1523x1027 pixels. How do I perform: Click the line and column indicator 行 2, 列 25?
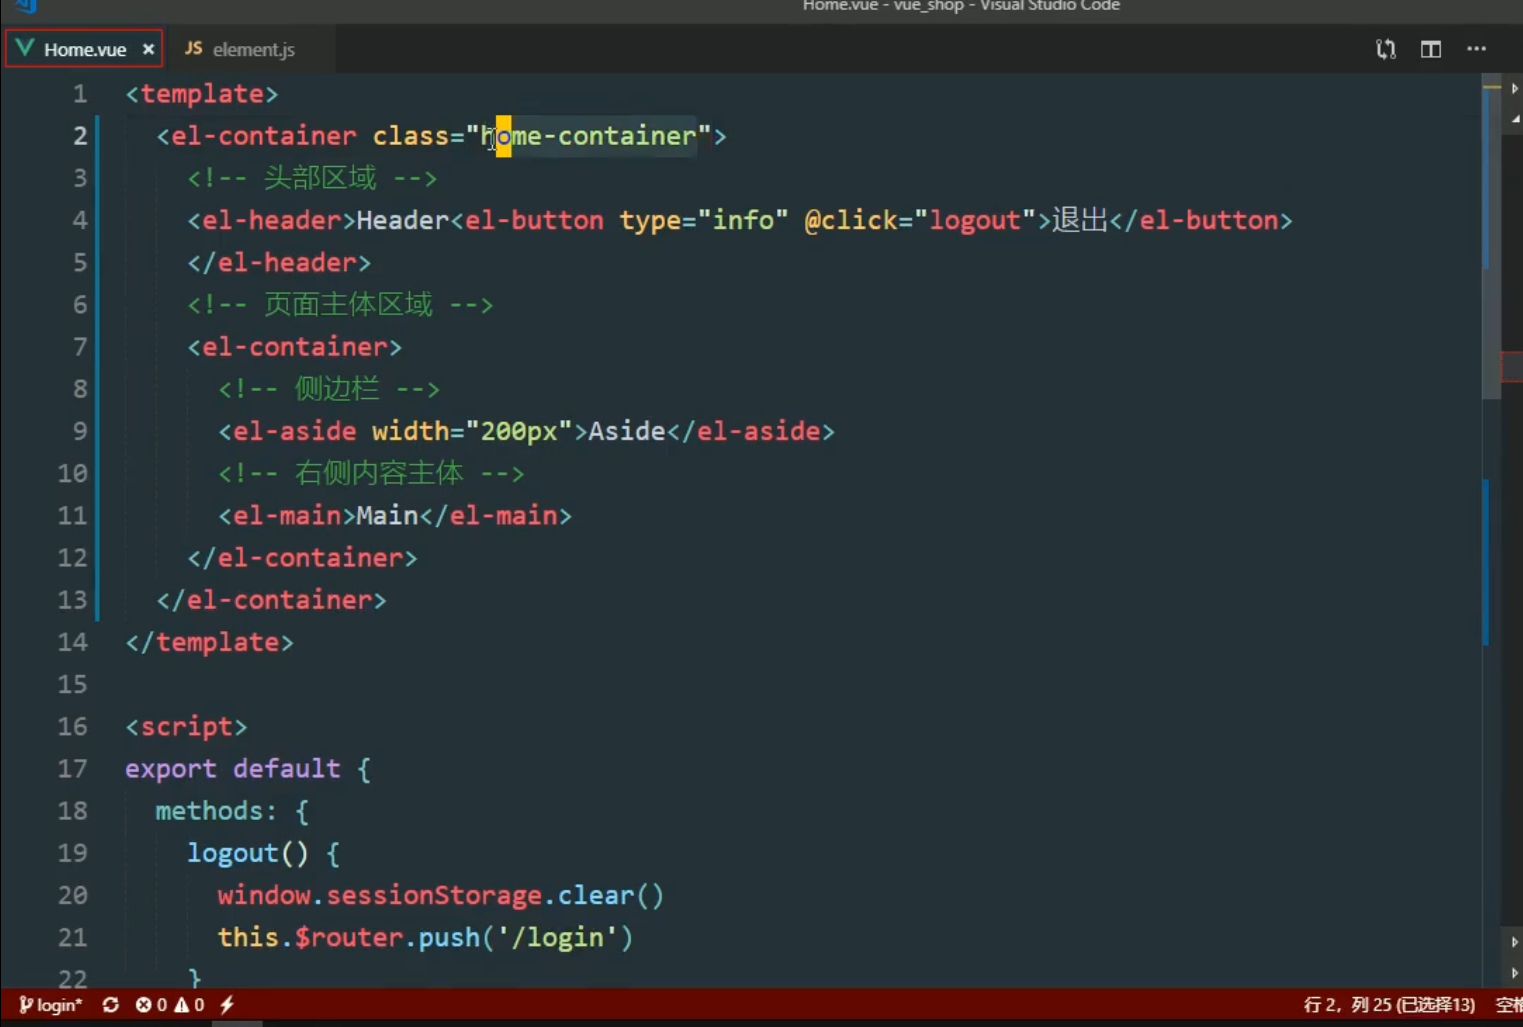click(x=1389, y=1004)
